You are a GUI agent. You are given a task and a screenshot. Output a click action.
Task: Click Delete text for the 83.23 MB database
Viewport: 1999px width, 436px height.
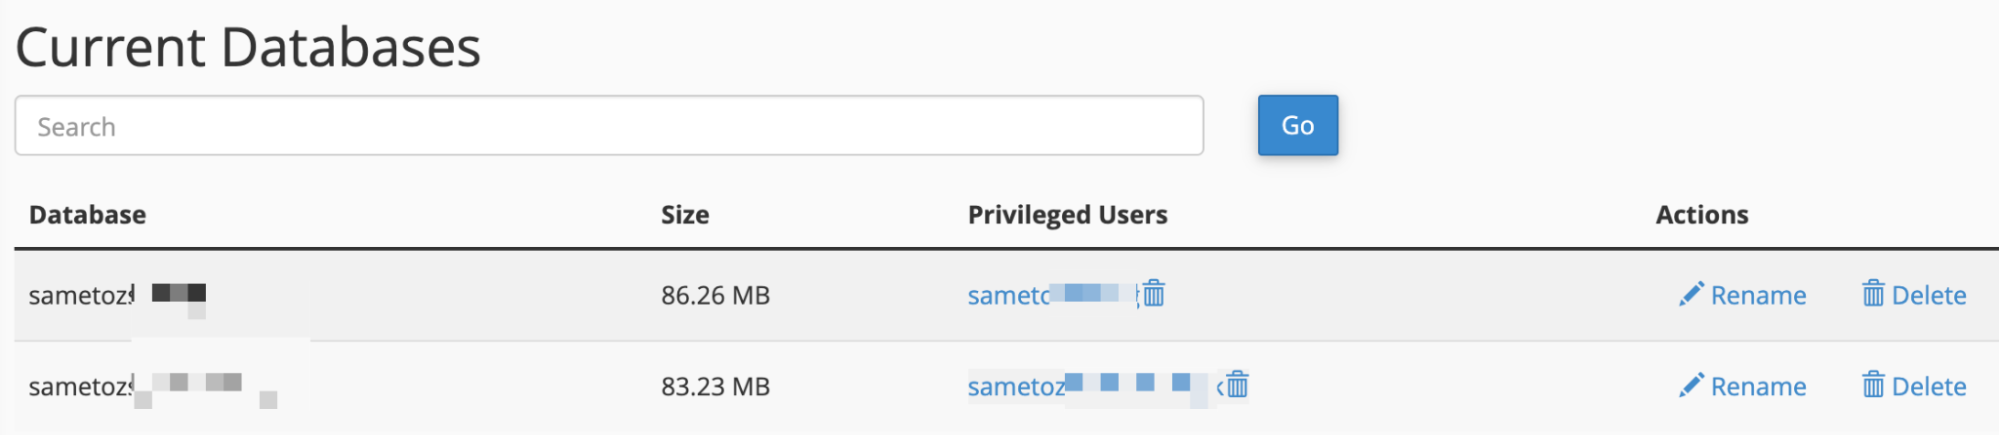coord(1929,386)
